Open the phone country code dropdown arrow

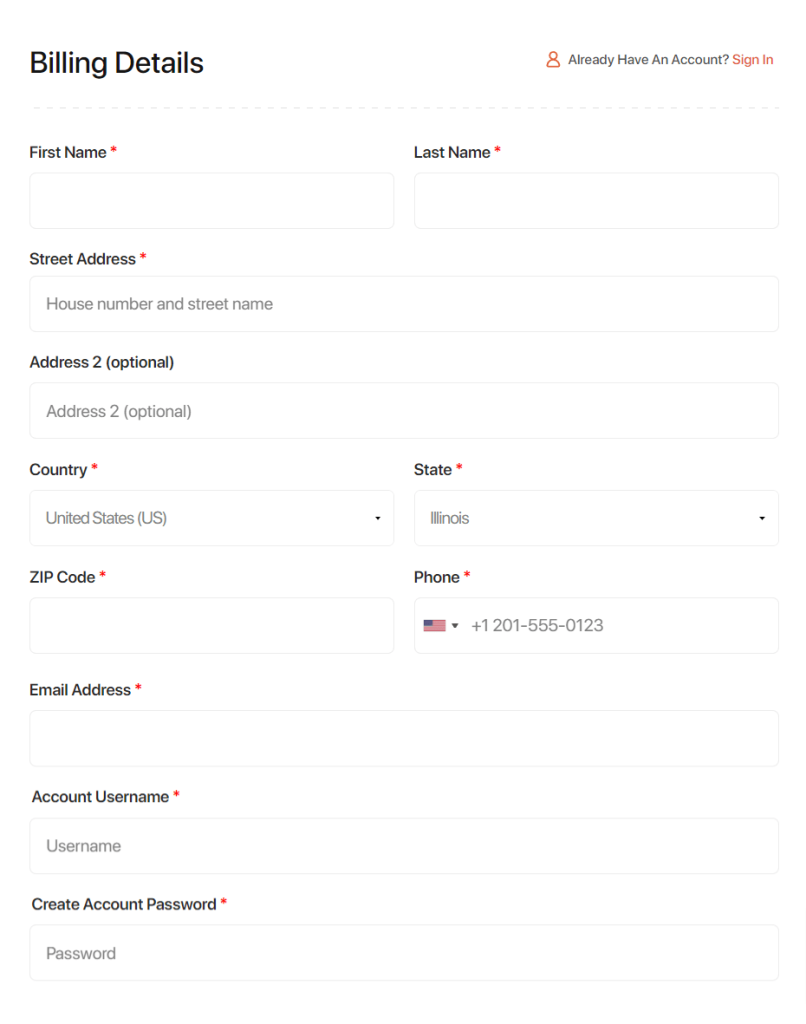455,626
